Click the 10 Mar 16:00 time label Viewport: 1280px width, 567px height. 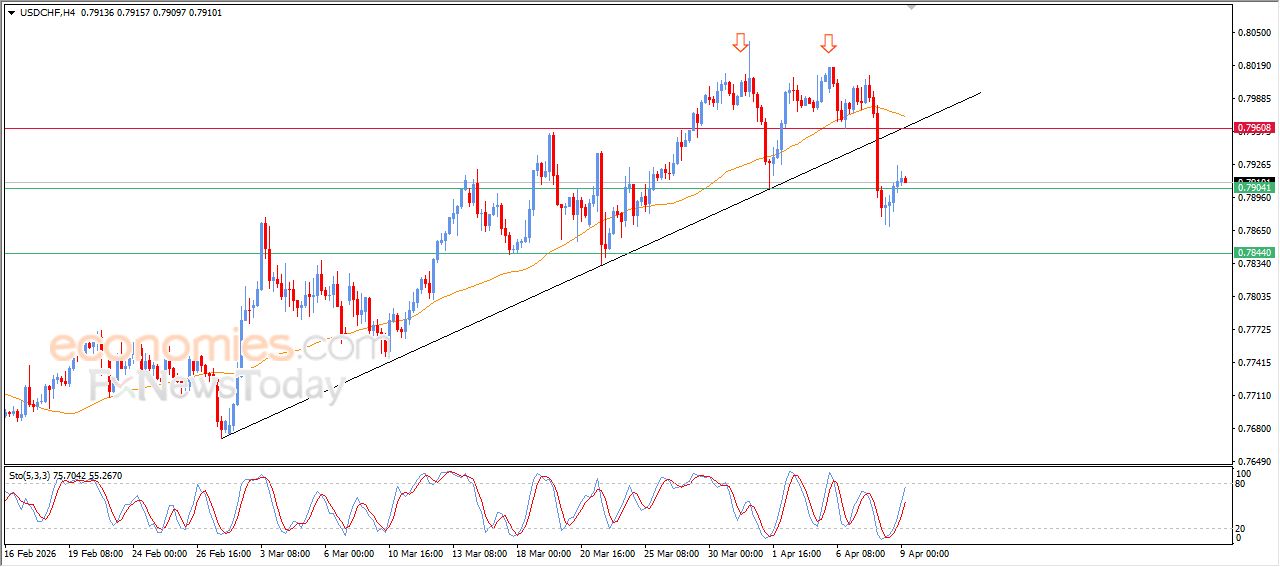415,553
